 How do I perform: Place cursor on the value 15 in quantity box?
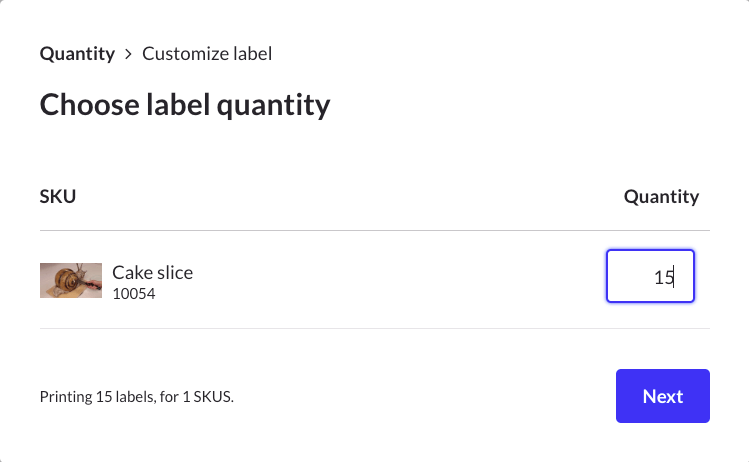[664, 277]
